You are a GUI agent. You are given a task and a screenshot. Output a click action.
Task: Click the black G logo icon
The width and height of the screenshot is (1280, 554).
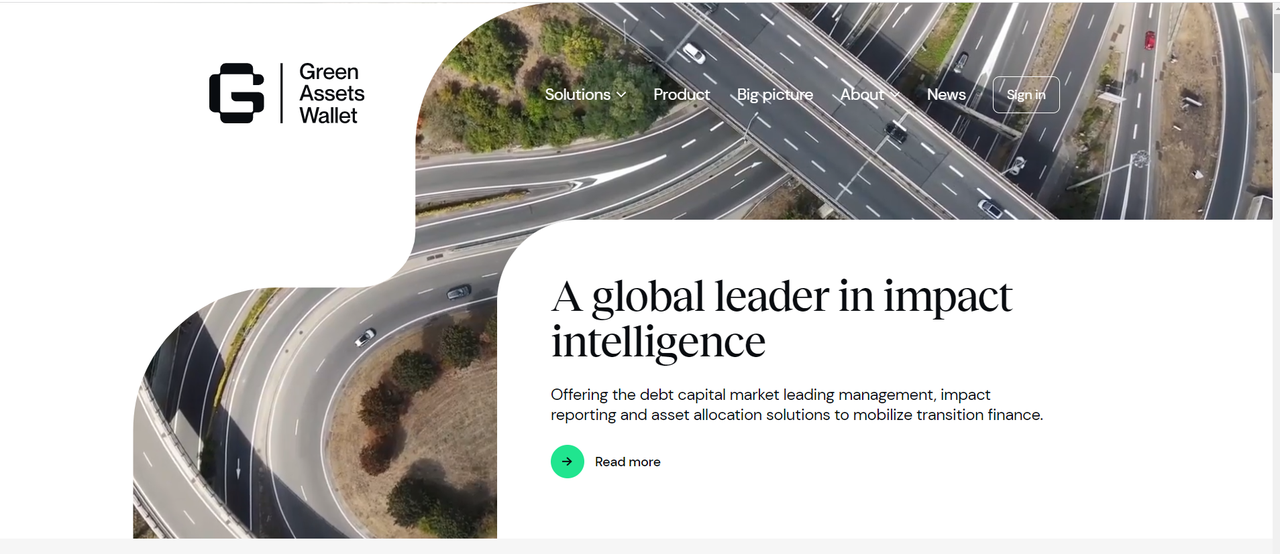(x=237, y=93)
